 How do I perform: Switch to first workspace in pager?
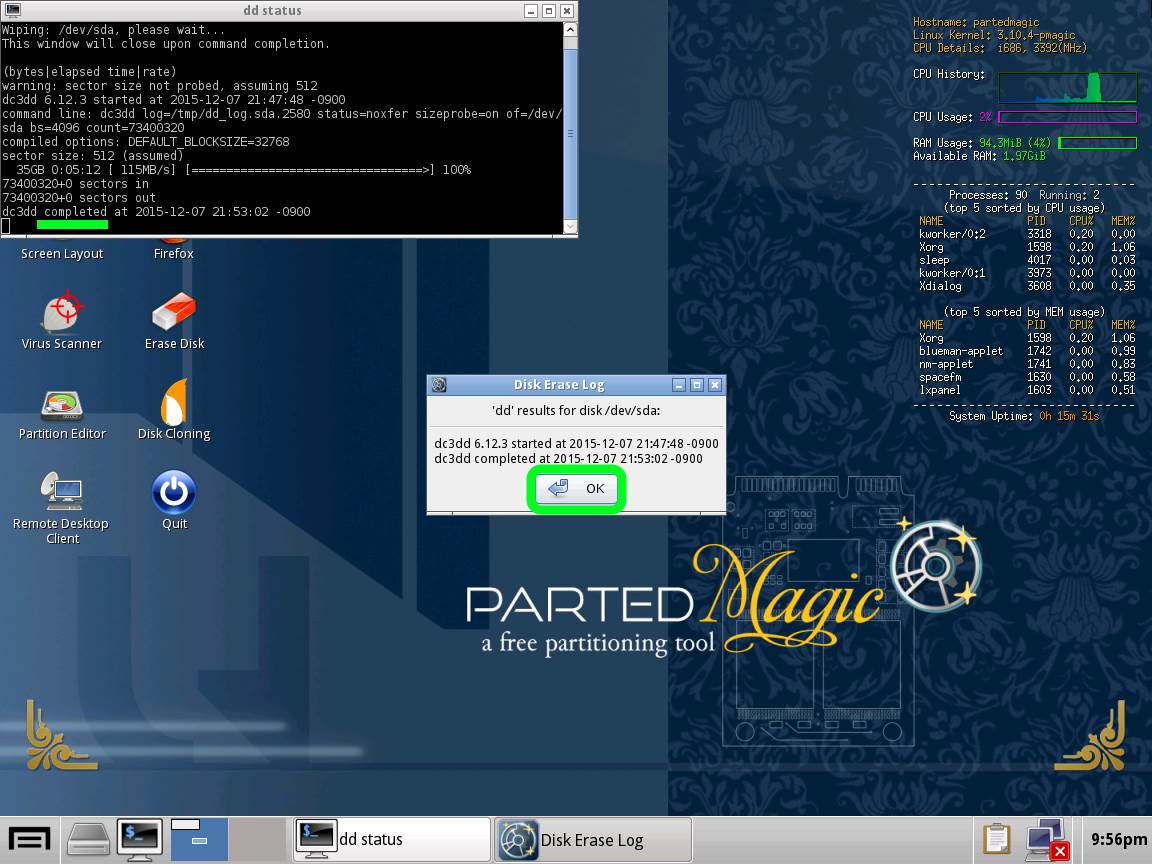199,839
